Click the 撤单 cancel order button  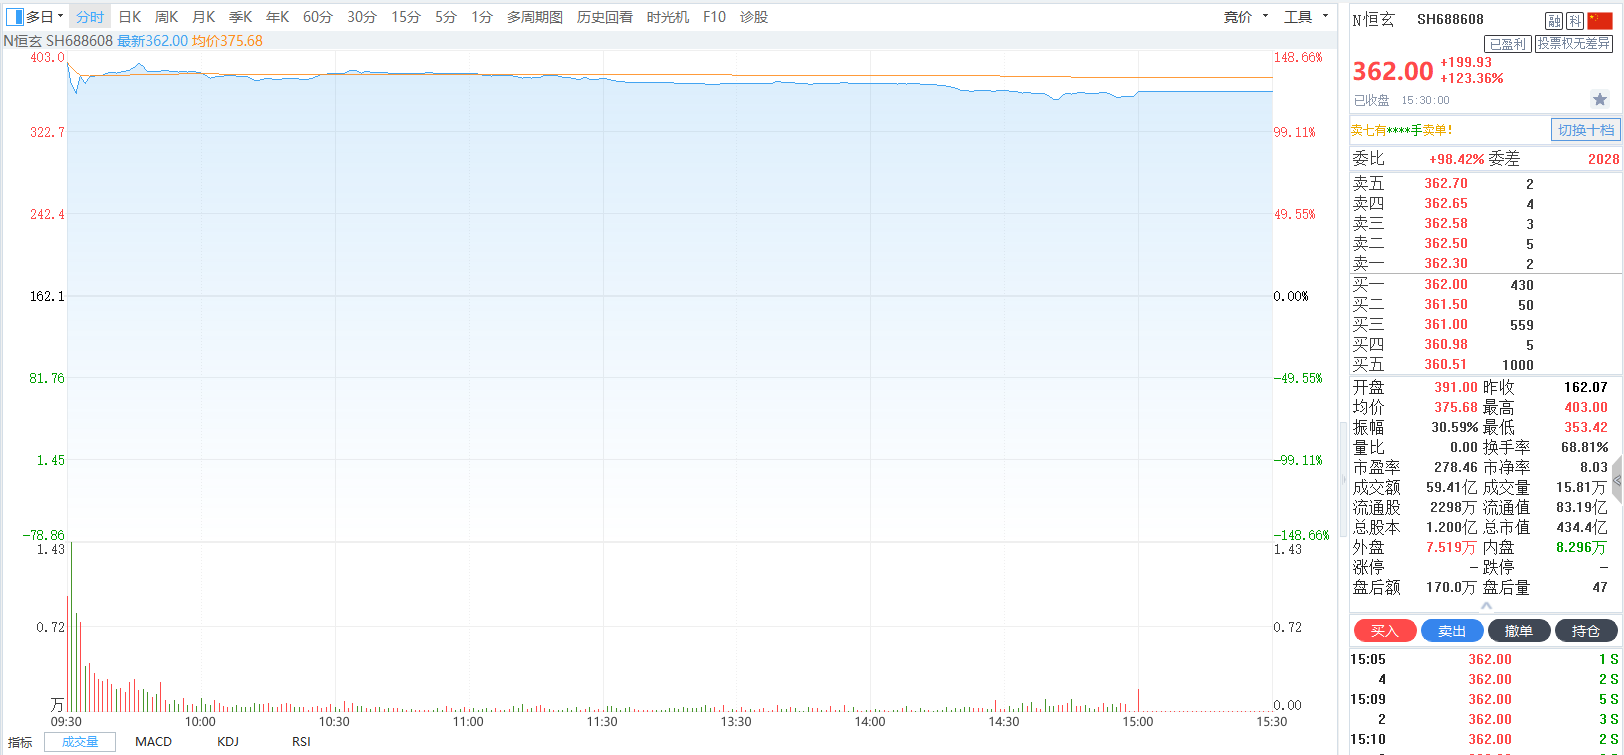click(x=1519, y=631)
